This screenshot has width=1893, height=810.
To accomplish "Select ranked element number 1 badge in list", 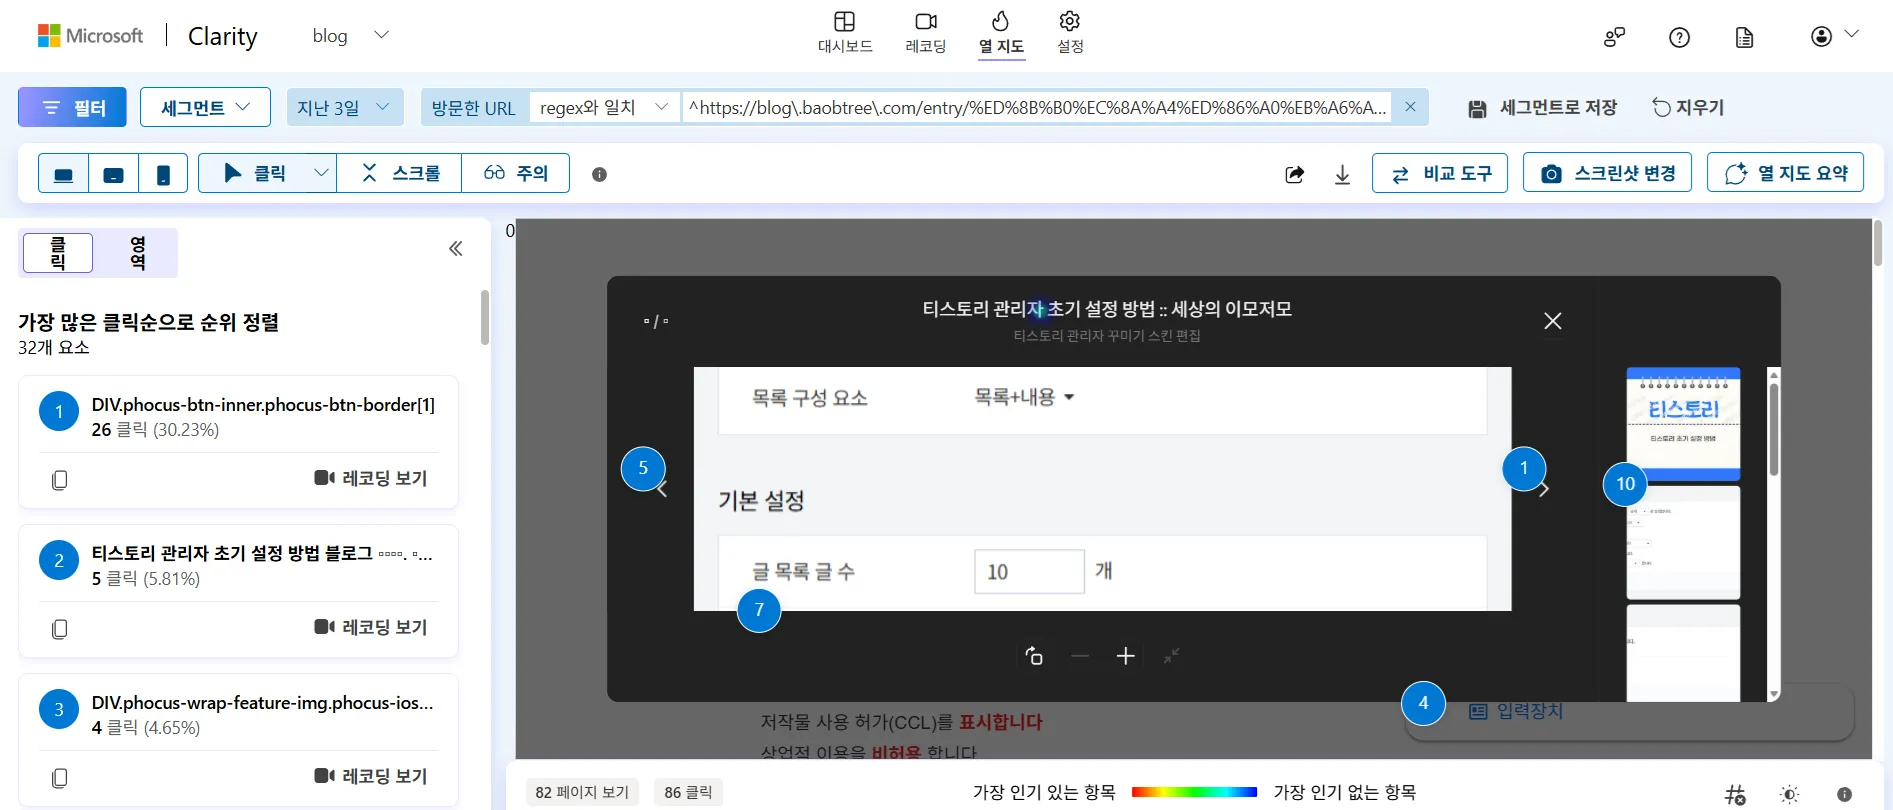I will click(59, 411).
